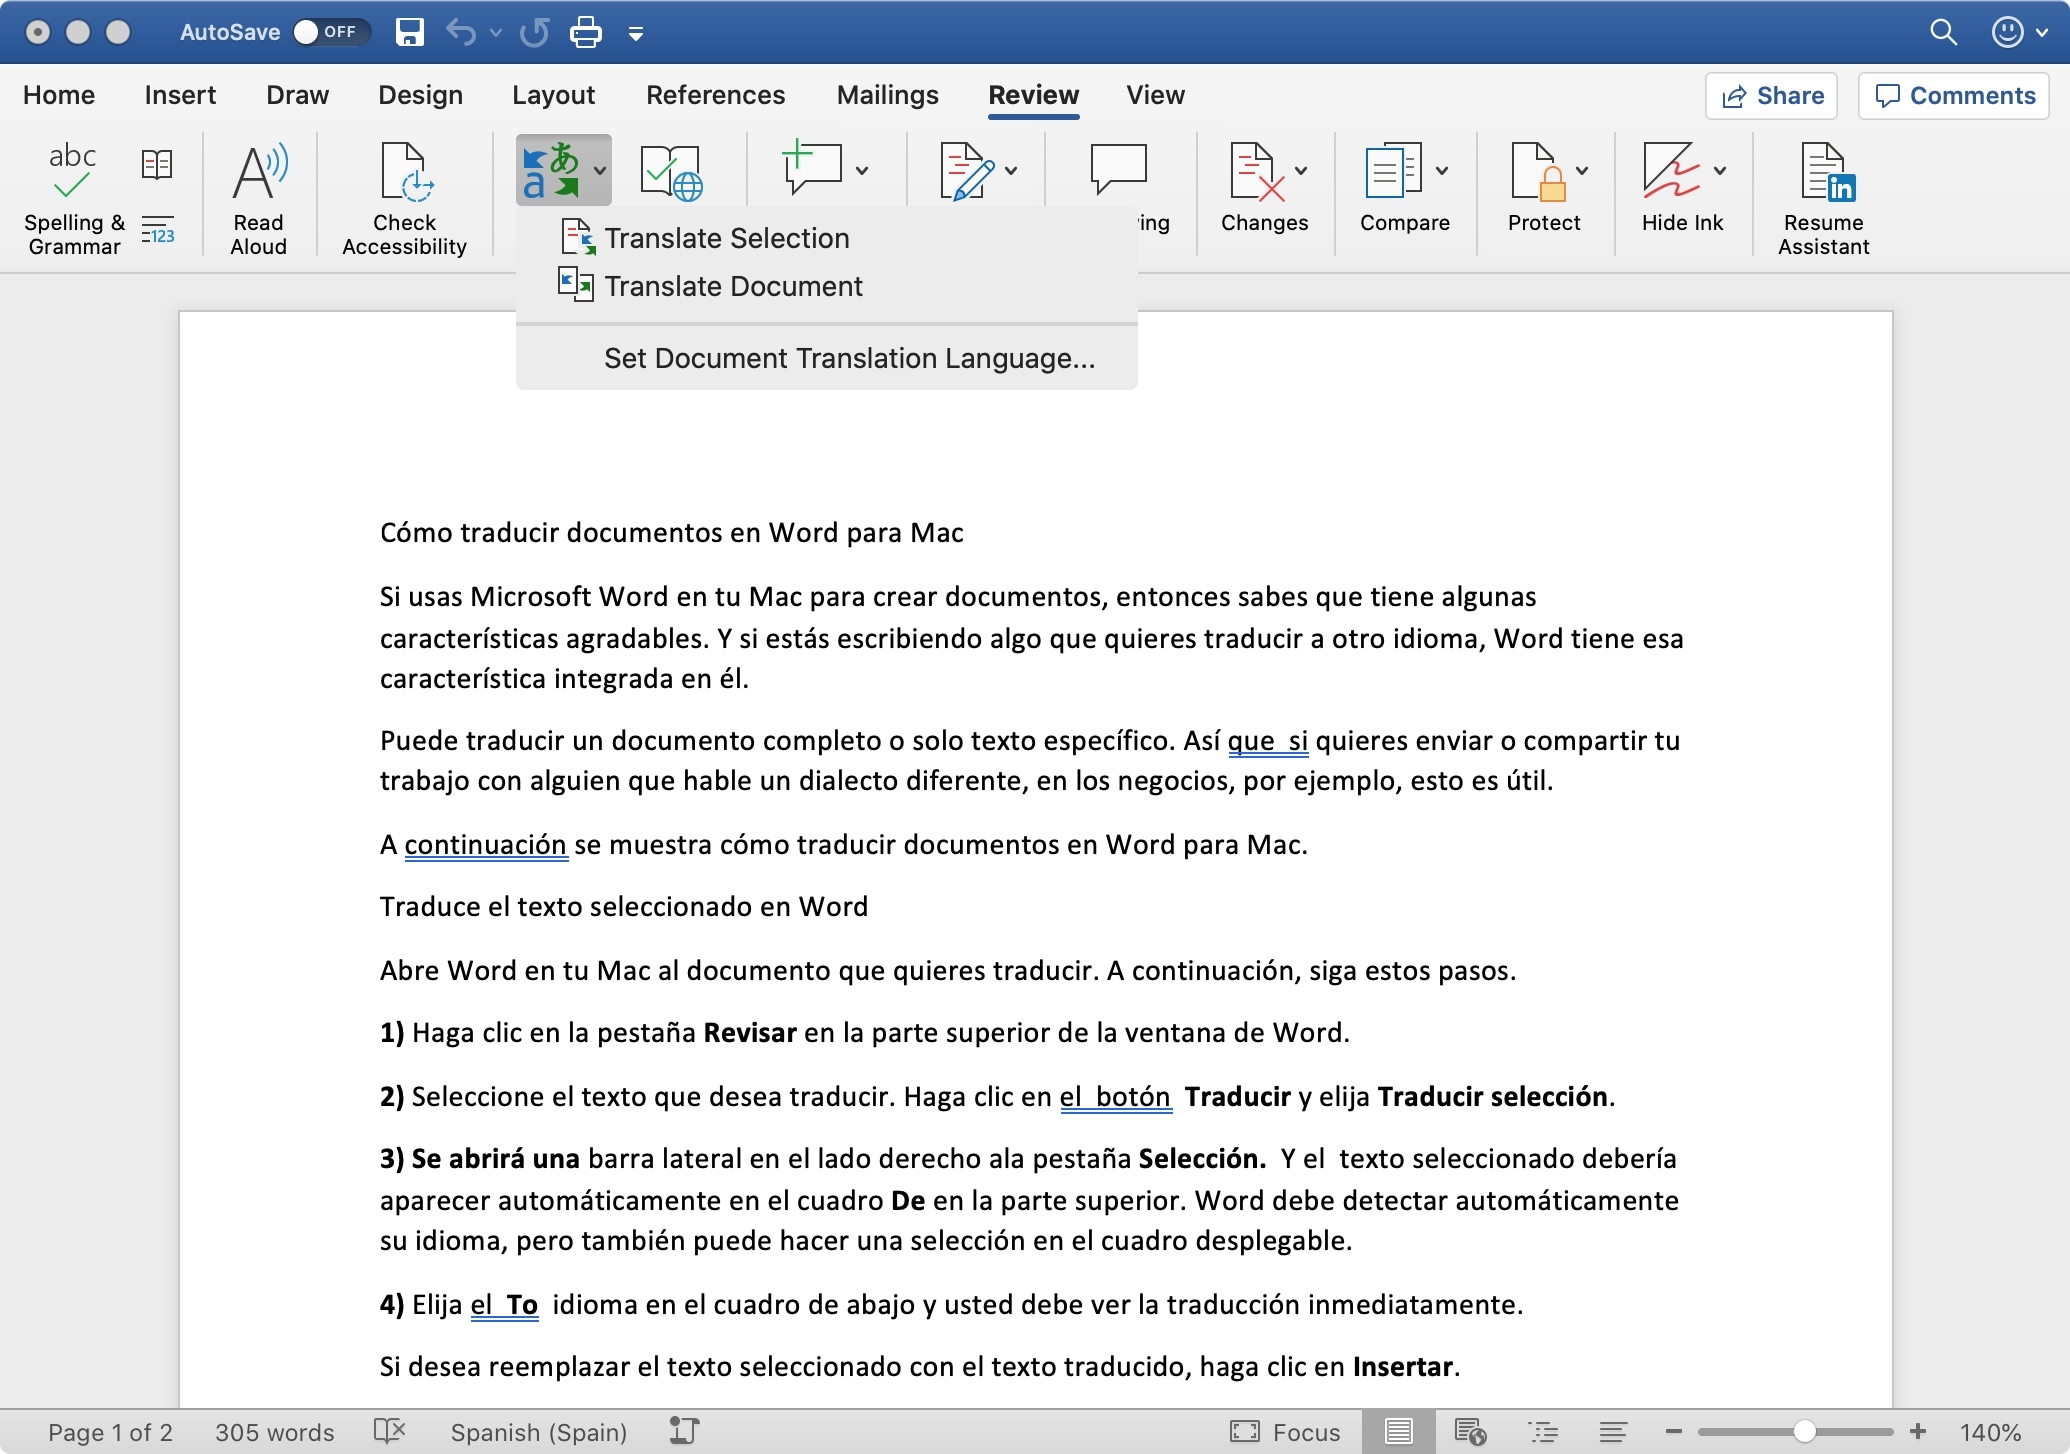This screenshot has height=1454, width=2070.
Task: Switch to Draft view
Action: (x=1612, y=1432)
